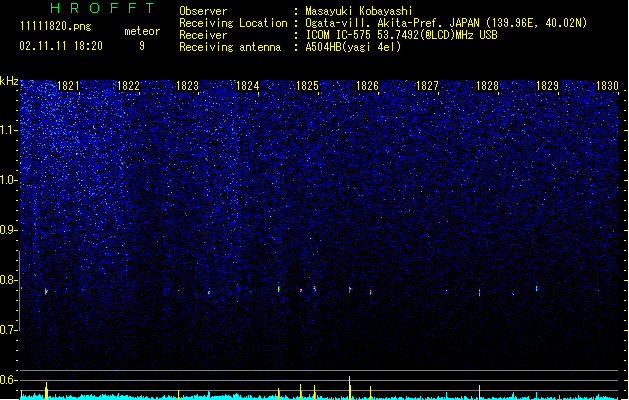Click the 'meteor' count label

click(x=142, y=31)
